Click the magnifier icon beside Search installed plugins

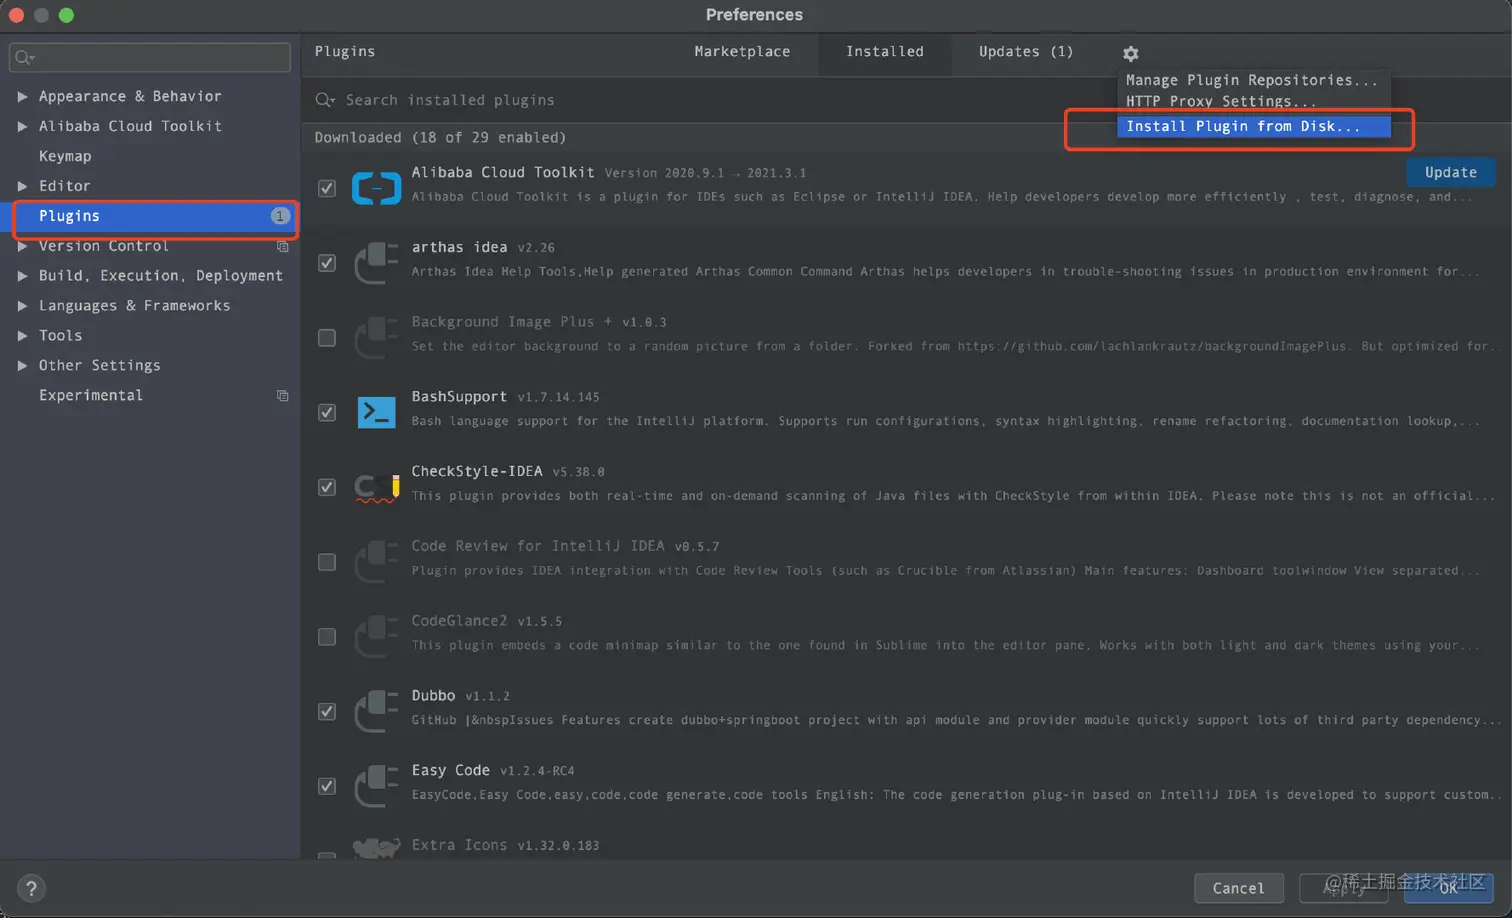pos(324,100)
